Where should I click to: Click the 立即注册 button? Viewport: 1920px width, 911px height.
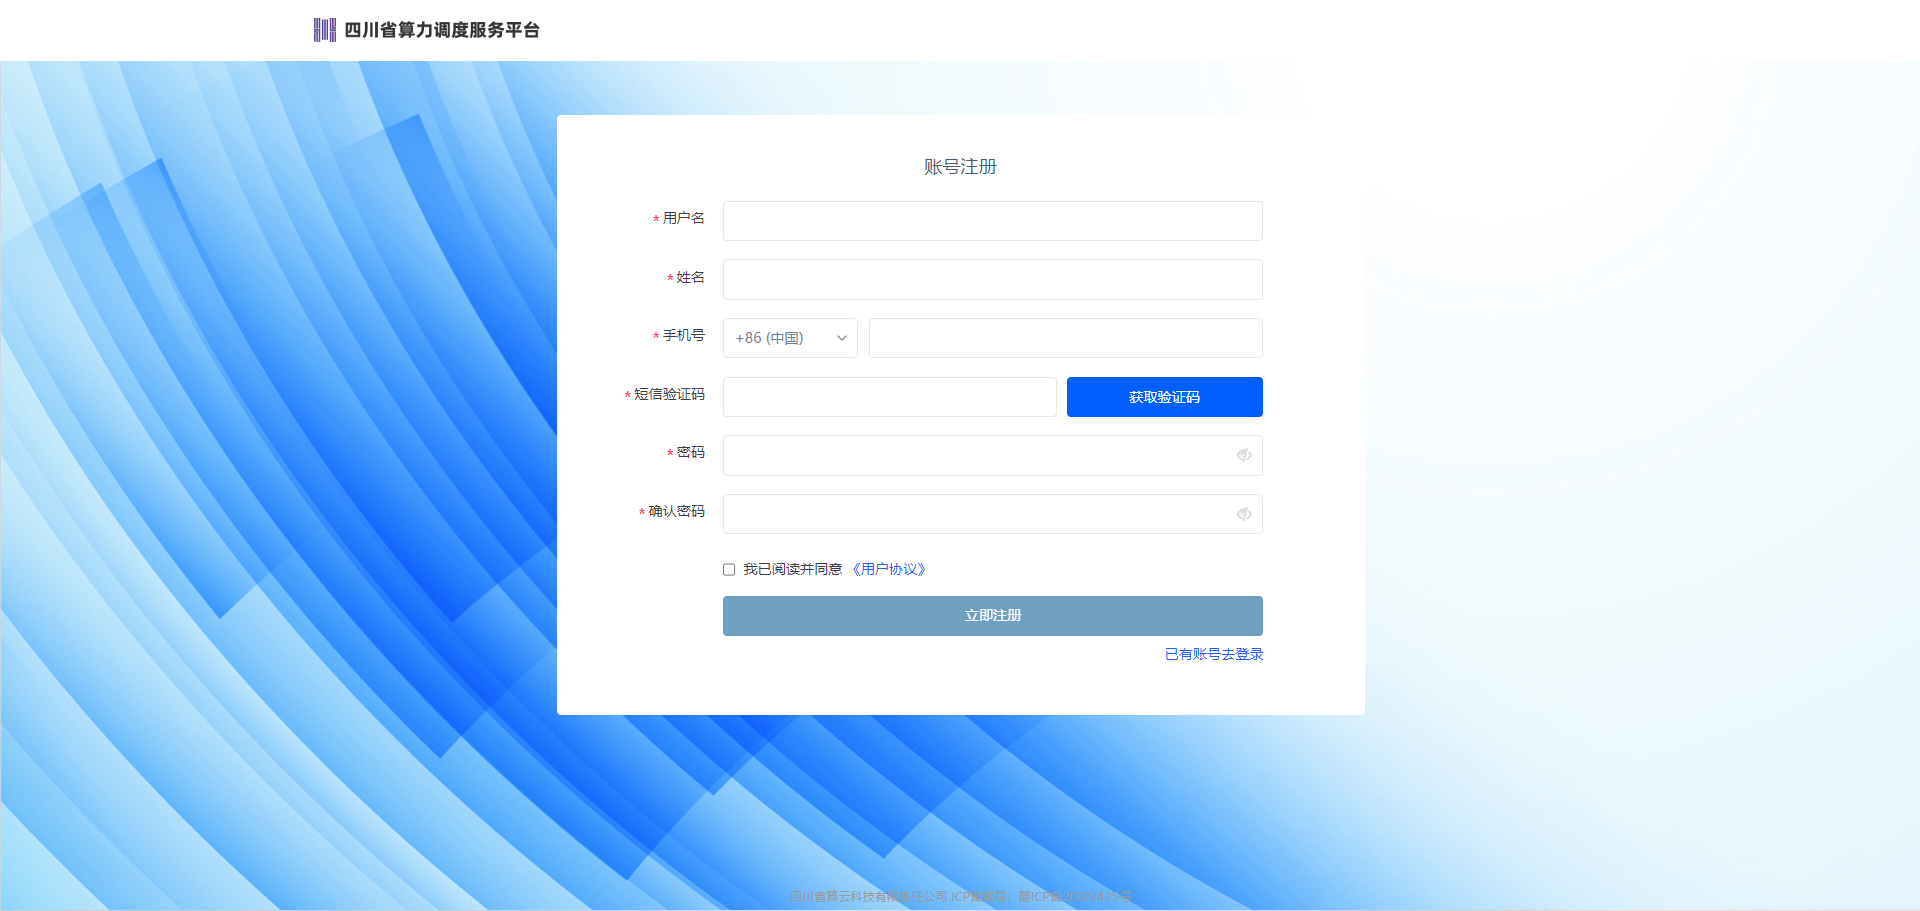pos(992,616)
